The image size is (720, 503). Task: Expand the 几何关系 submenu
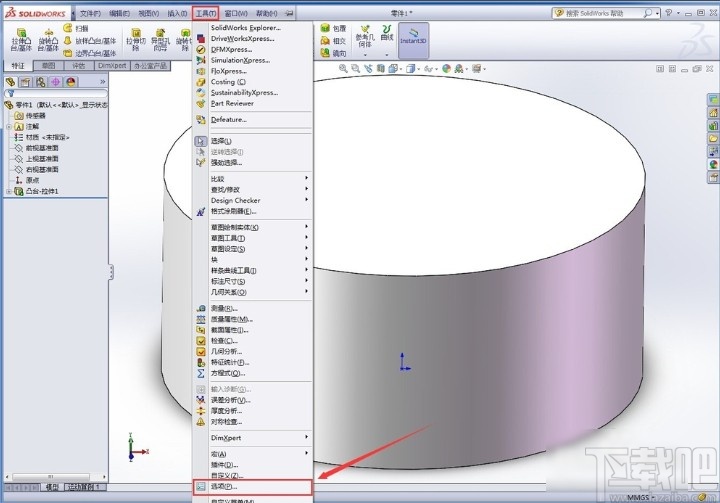[253, 292]
